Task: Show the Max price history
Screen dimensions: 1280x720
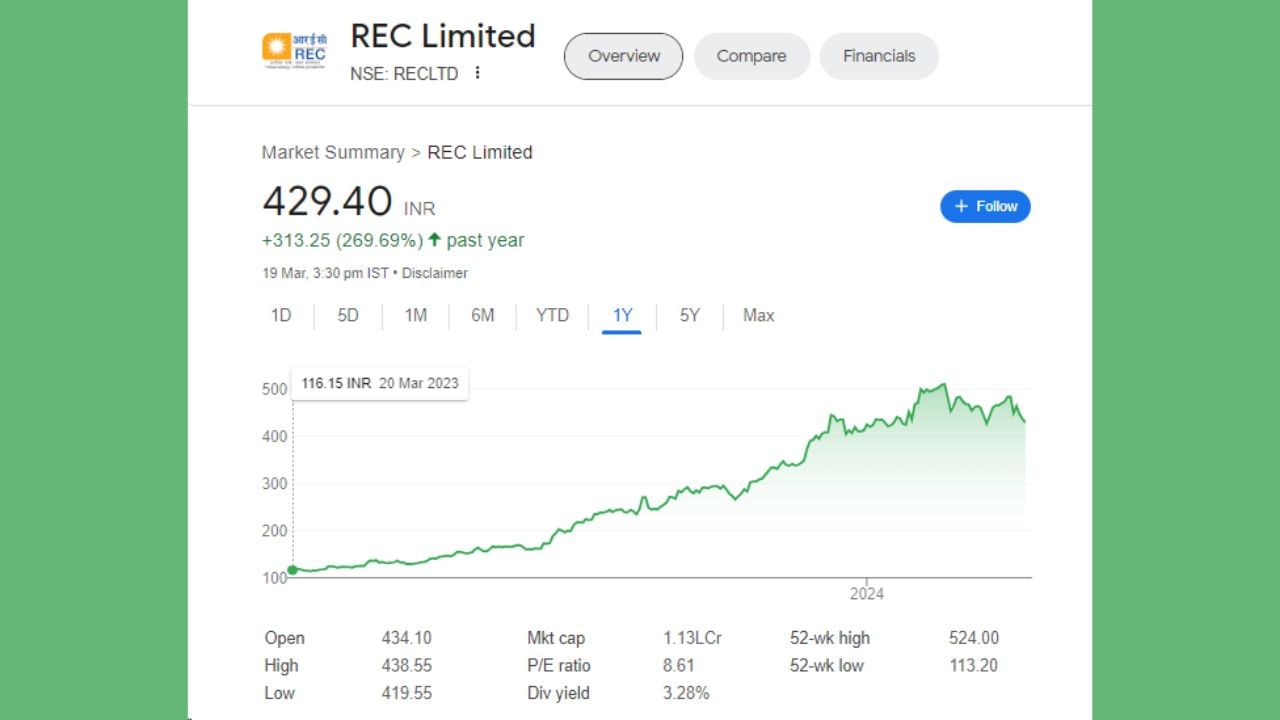Action: (758, 315)
